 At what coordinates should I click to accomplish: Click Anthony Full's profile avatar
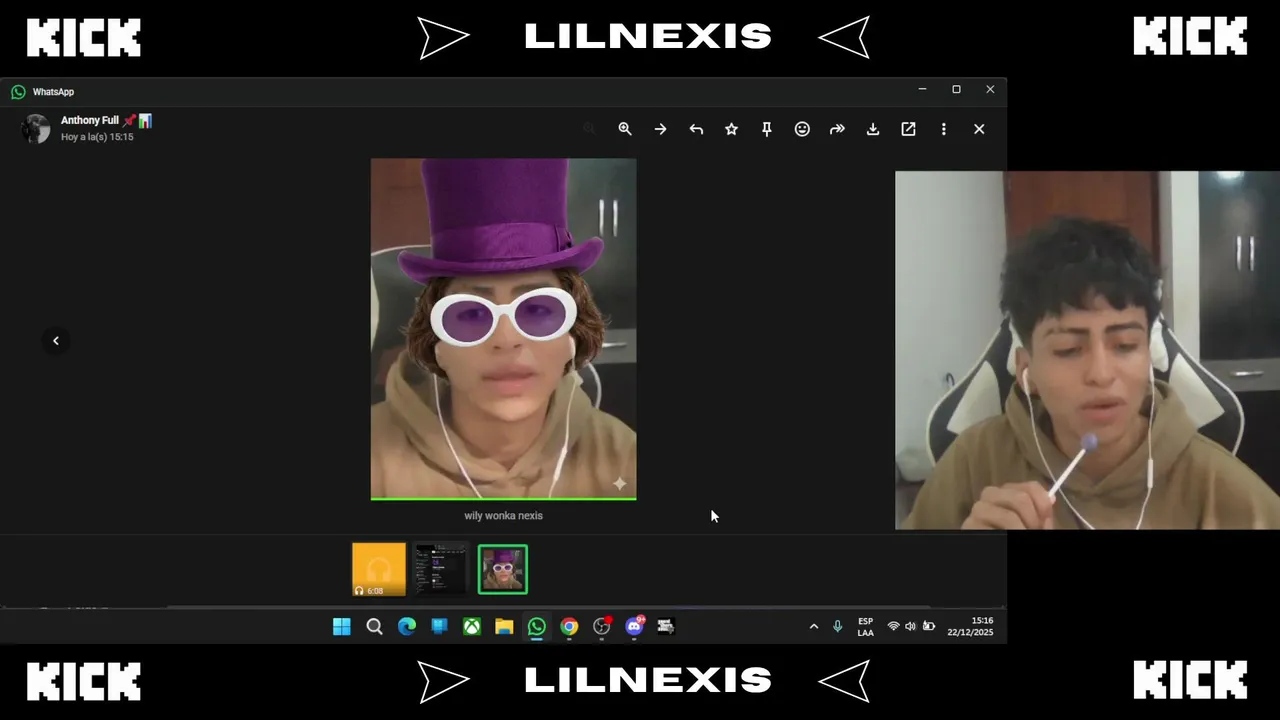[x=36, y=129]
